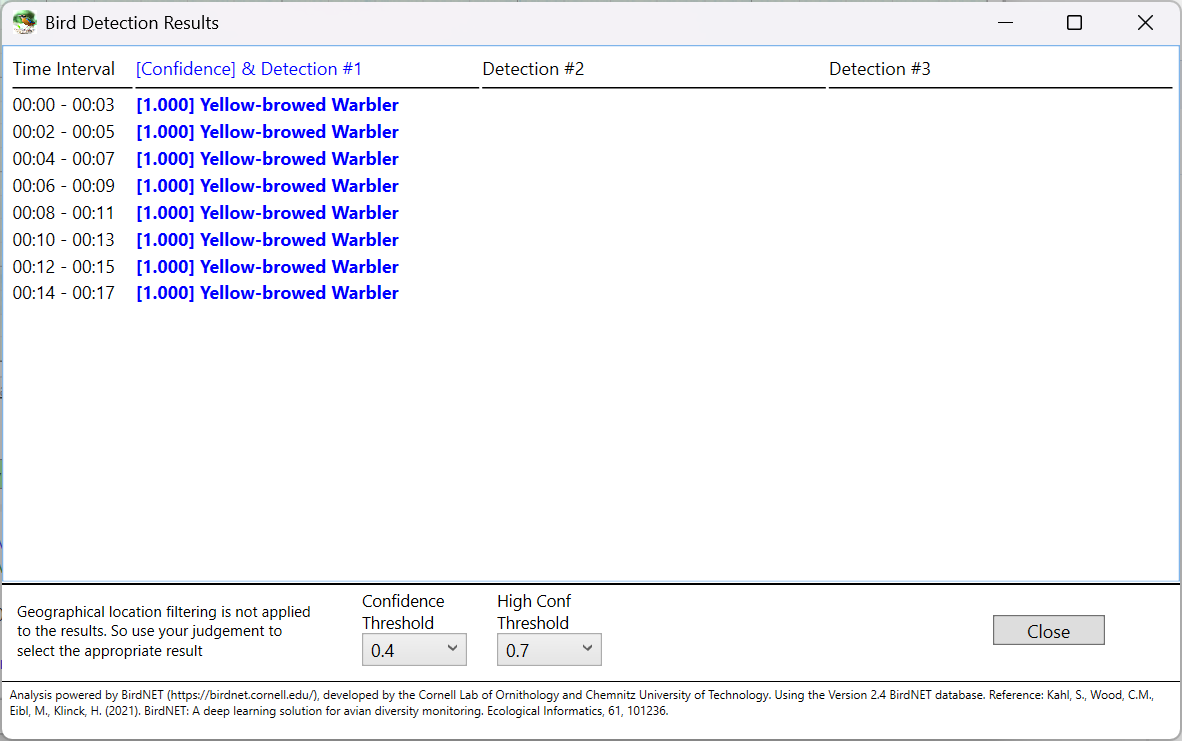Click time interval 00:06 - 00:09
The height and width of the screenshot is (741, 1182).
click(x=63, y=186)
